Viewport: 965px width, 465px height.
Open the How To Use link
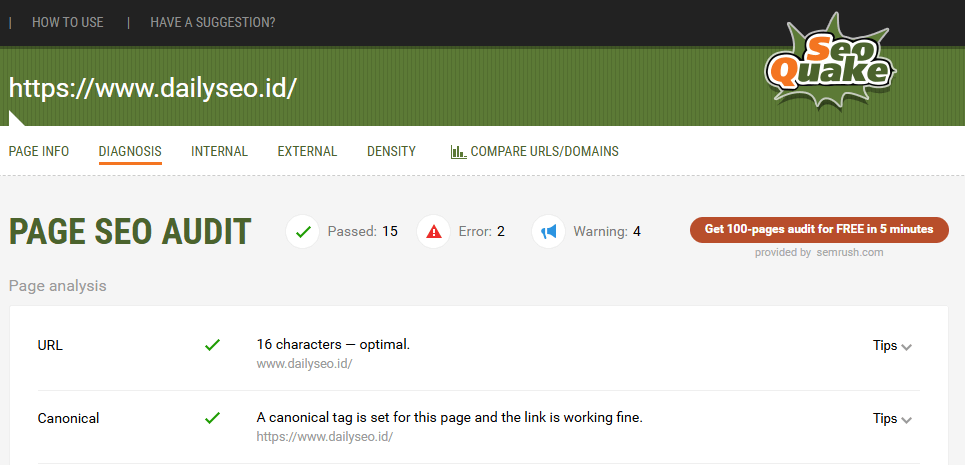68,23
